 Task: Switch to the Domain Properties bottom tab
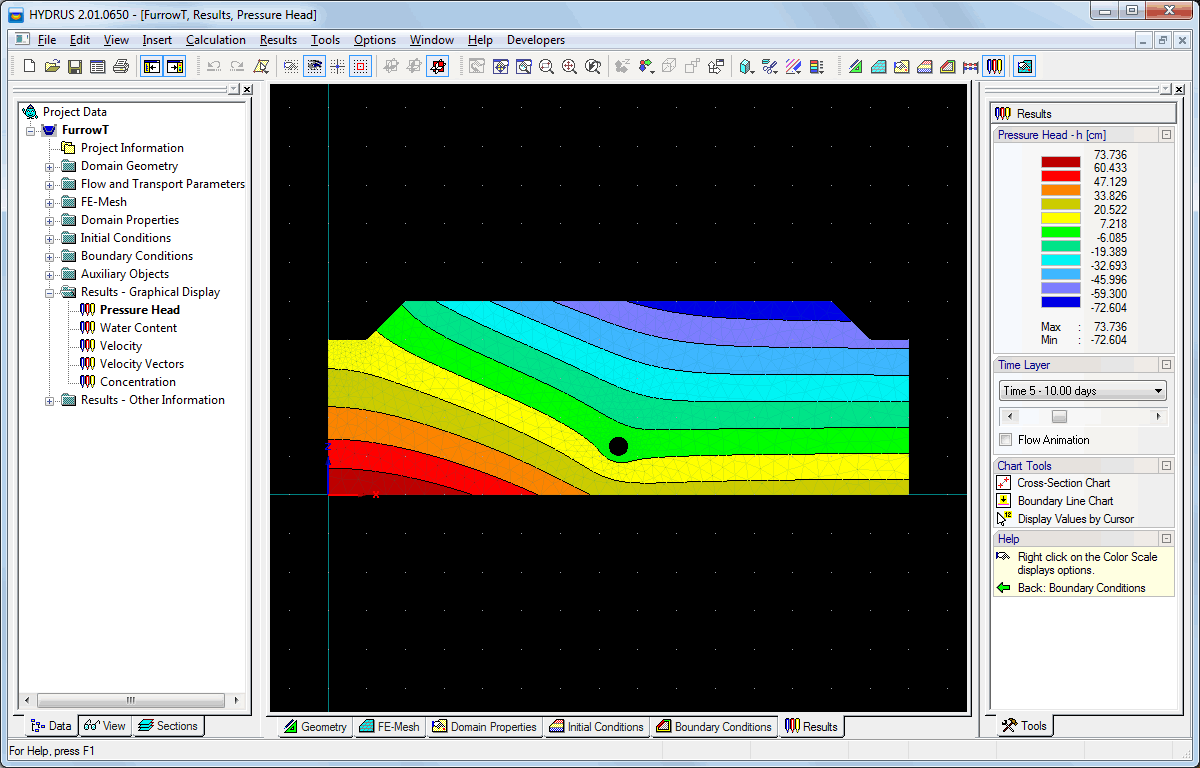tap(484, 727)
